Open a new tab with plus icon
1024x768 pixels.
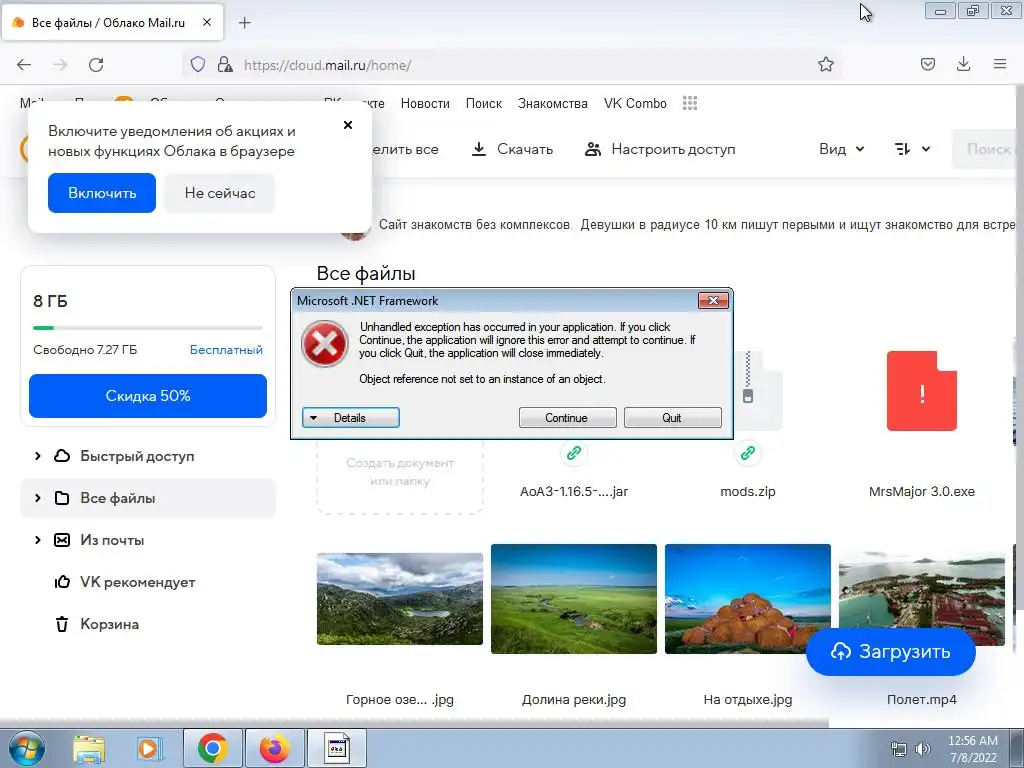pyautogui.click(x=244, y=23)
